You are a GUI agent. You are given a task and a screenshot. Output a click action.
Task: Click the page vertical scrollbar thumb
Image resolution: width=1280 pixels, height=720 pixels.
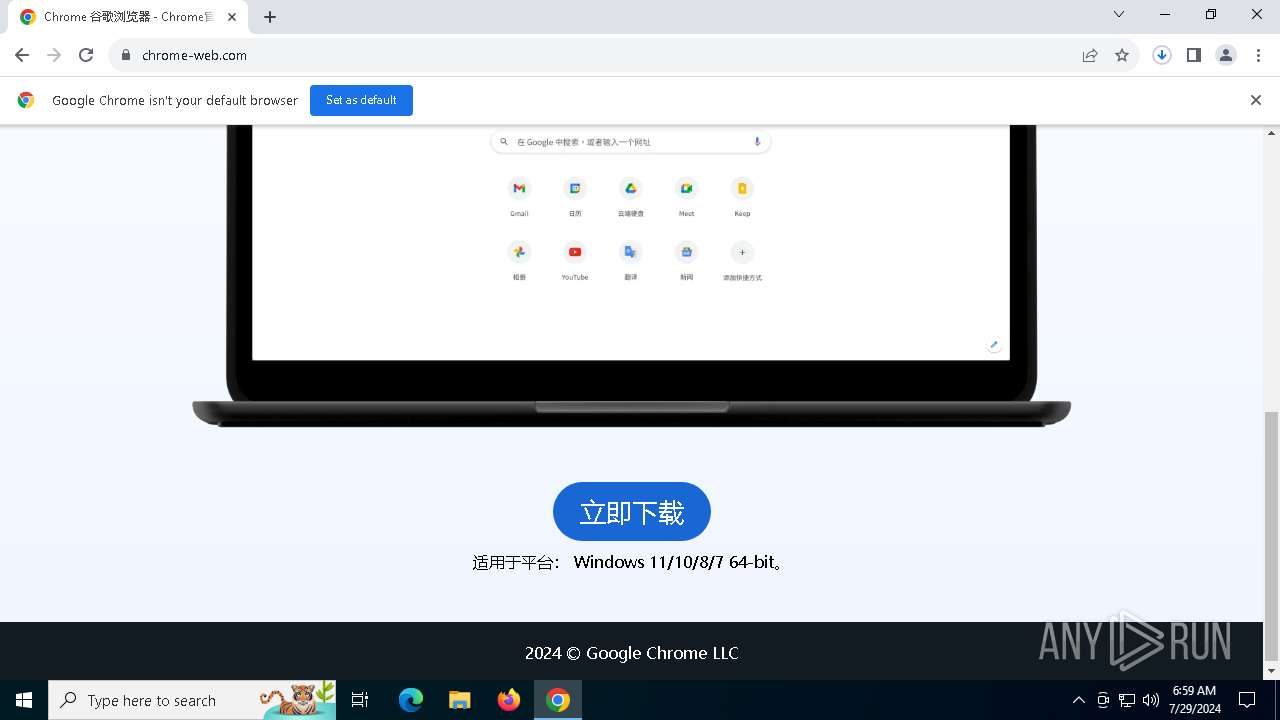coord(1272,535)
